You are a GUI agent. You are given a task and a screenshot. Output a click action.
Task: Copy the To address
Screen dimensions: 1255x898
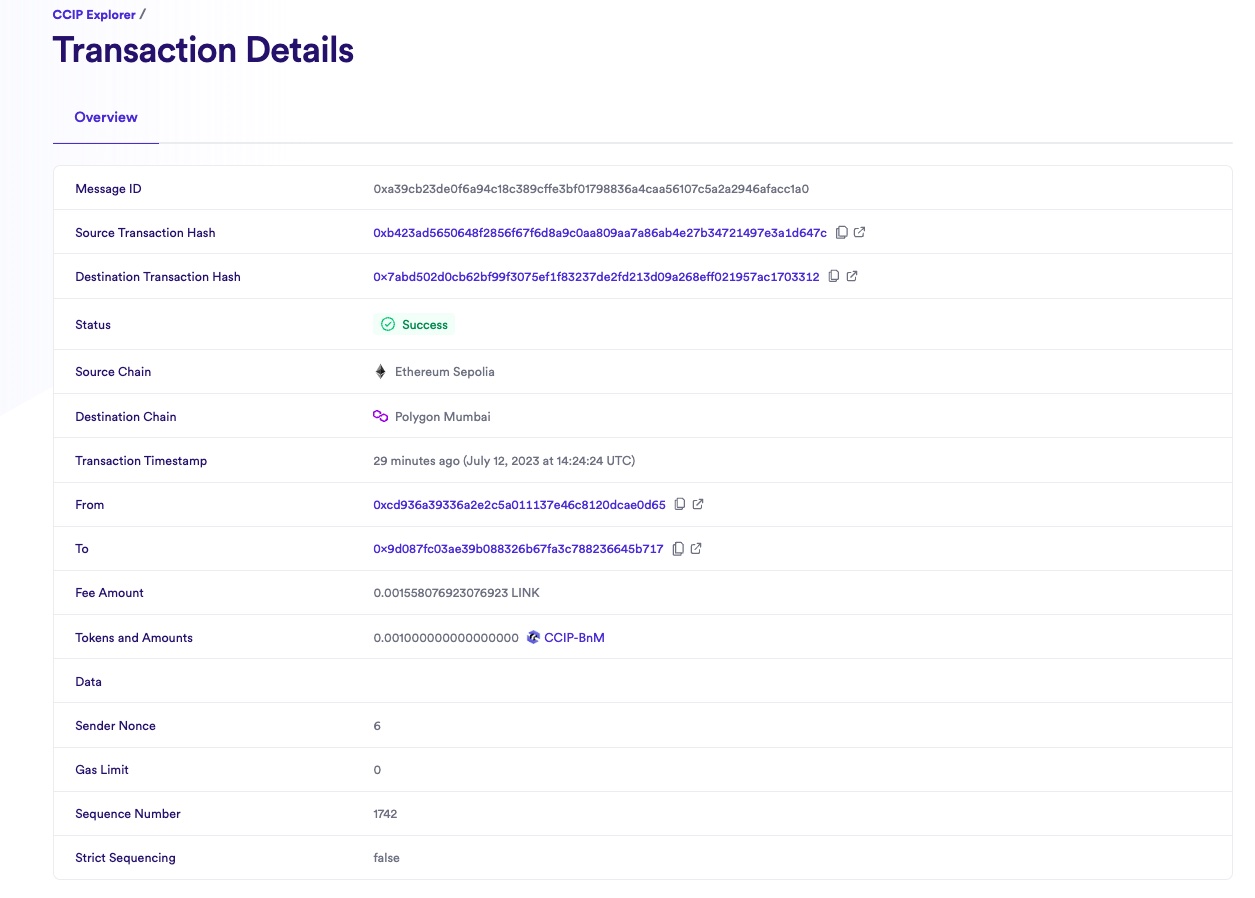coord(678,549)
